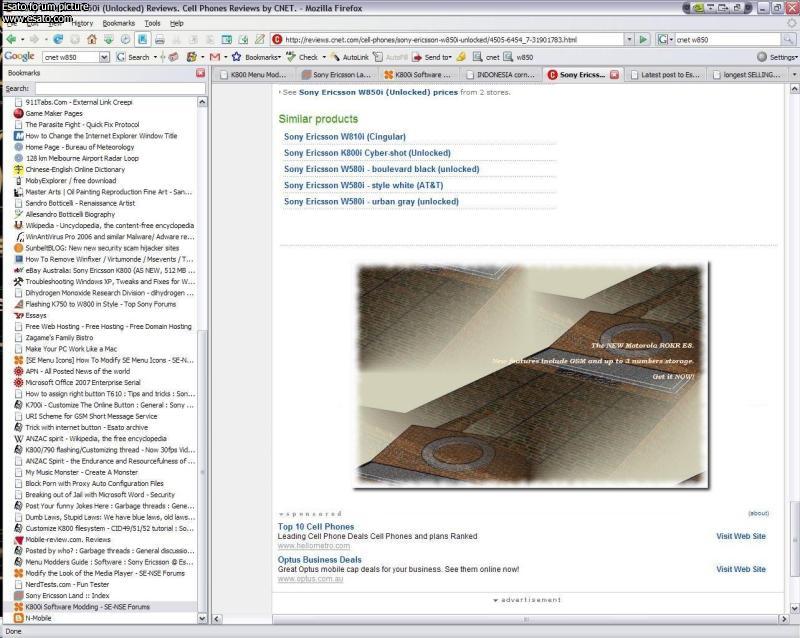Close the Bookmarks sidebar with red X
This screenshot has height=638, width=800.
click(x=201, y=73)
